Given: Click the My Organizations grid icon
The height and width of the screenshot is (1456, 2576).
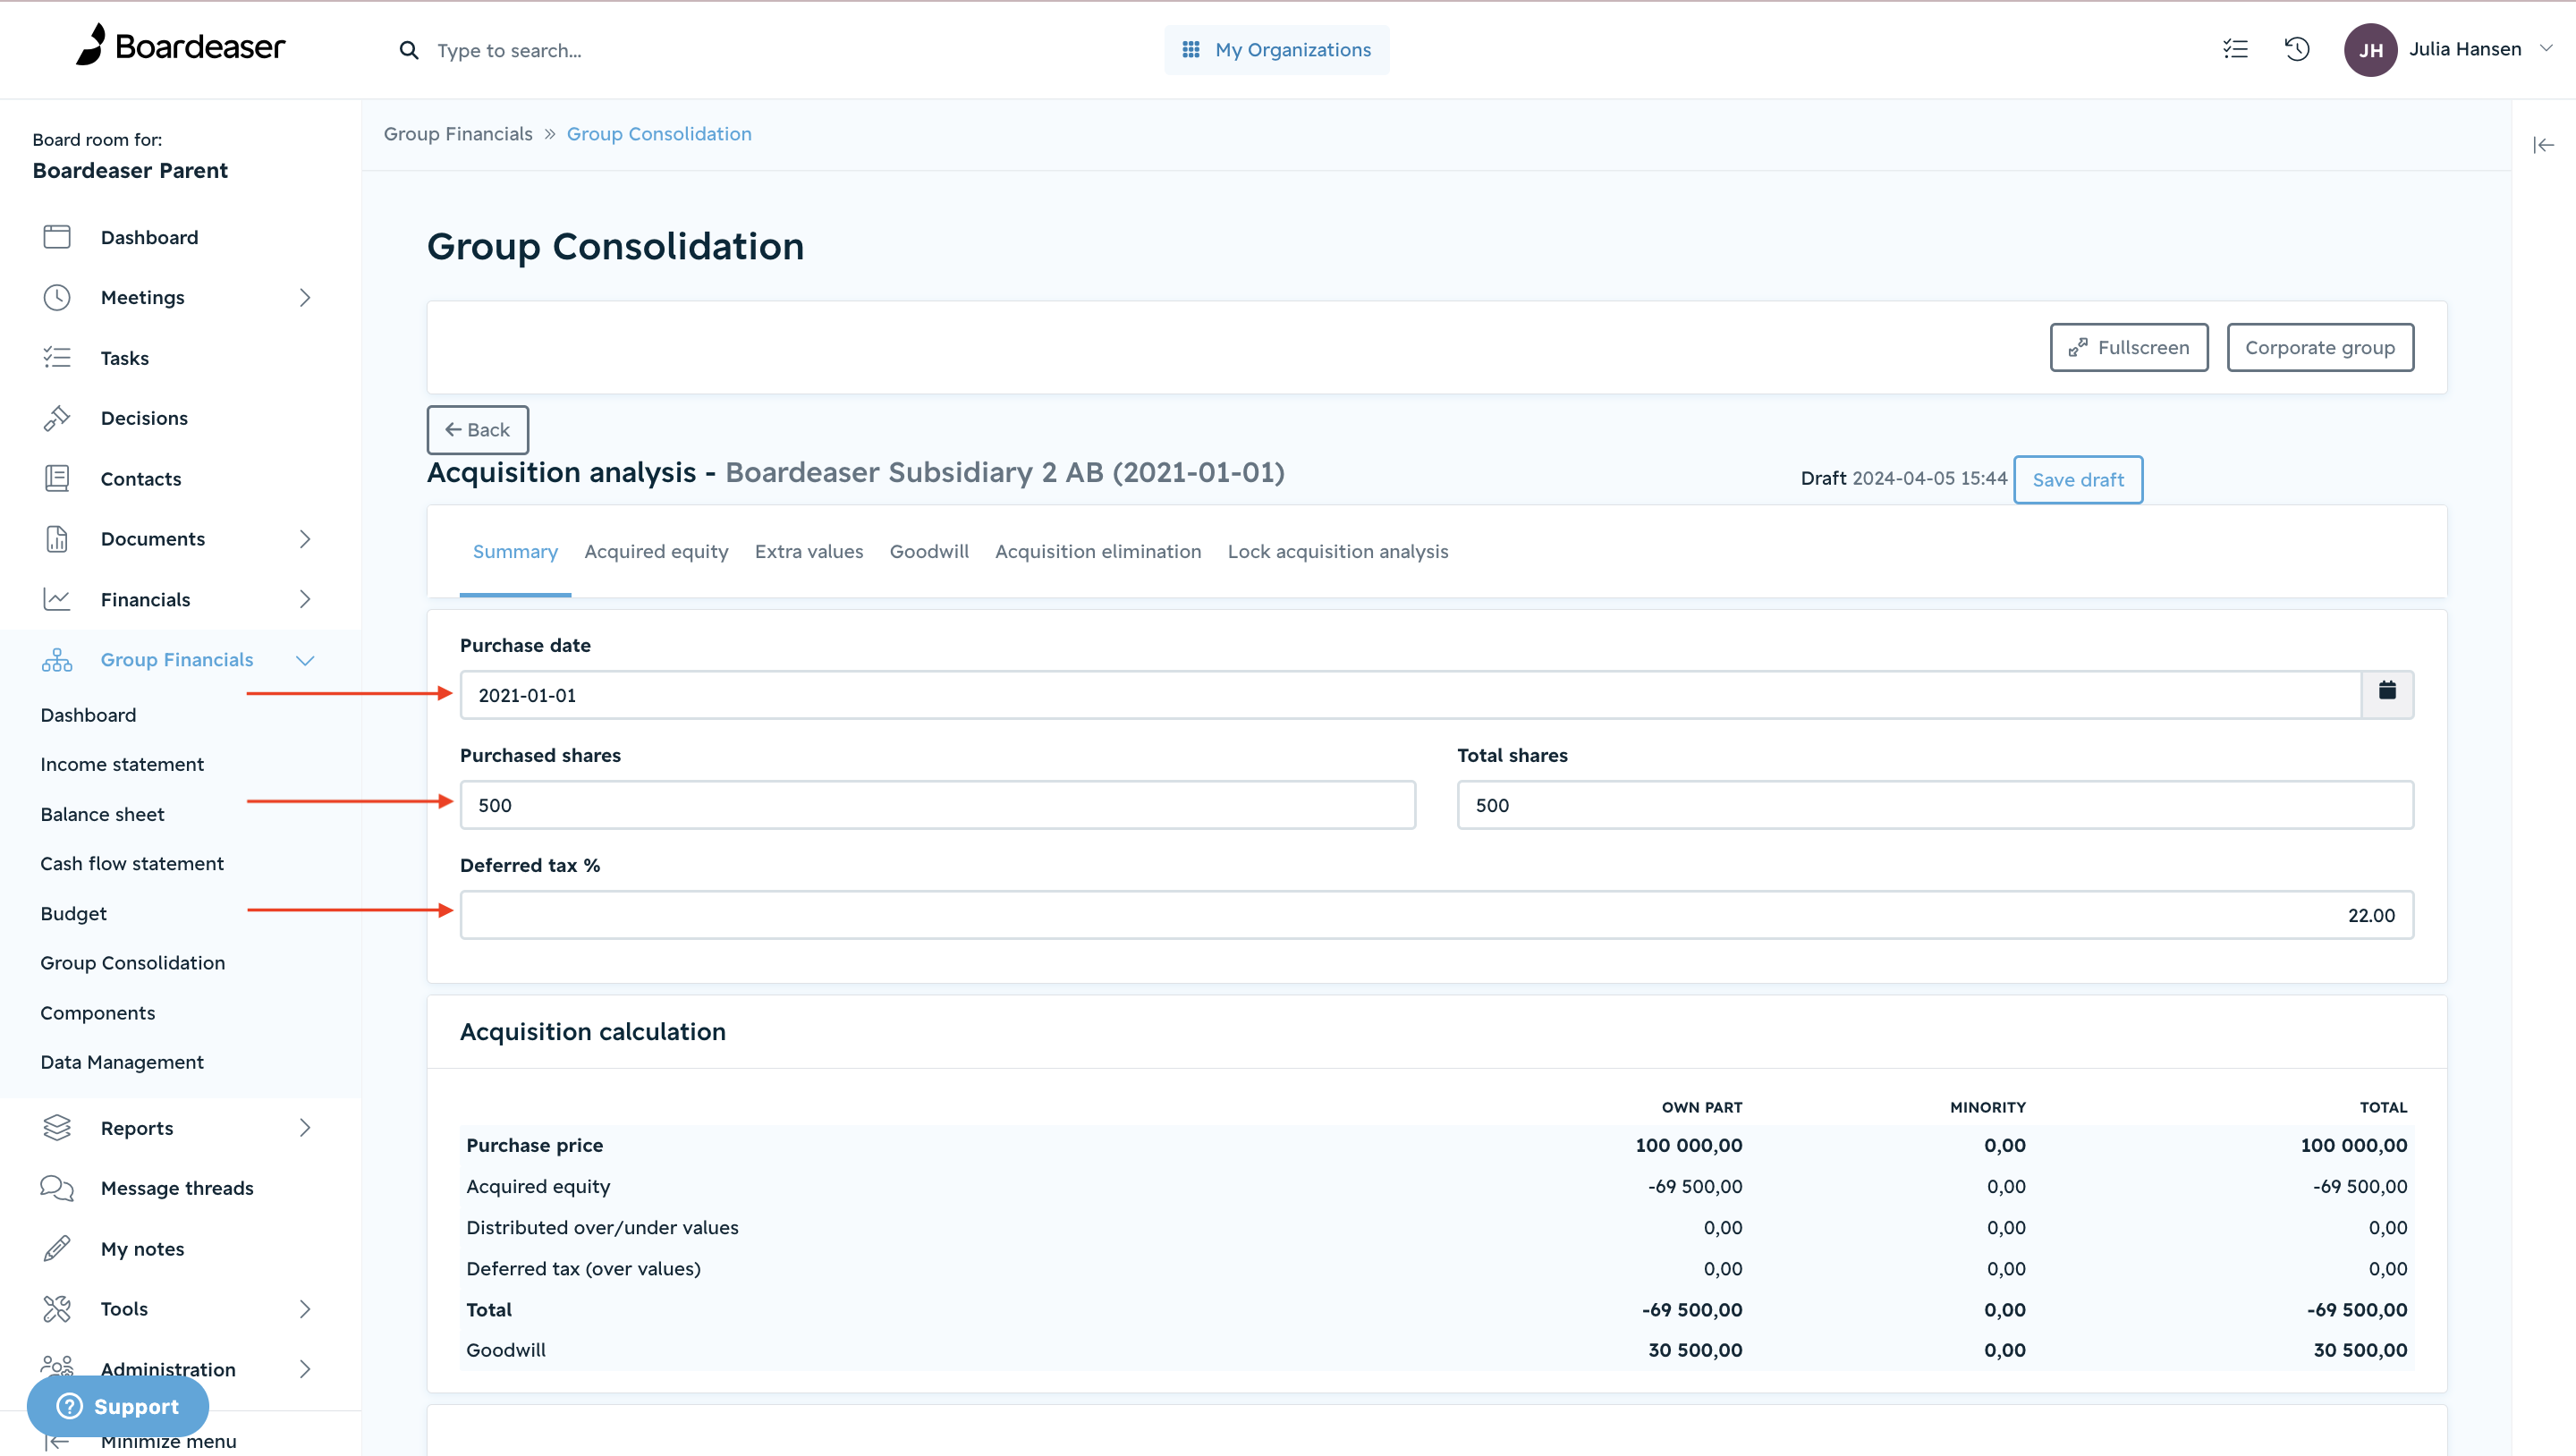Looking at the screenshot, I should tap(1191, 49).
